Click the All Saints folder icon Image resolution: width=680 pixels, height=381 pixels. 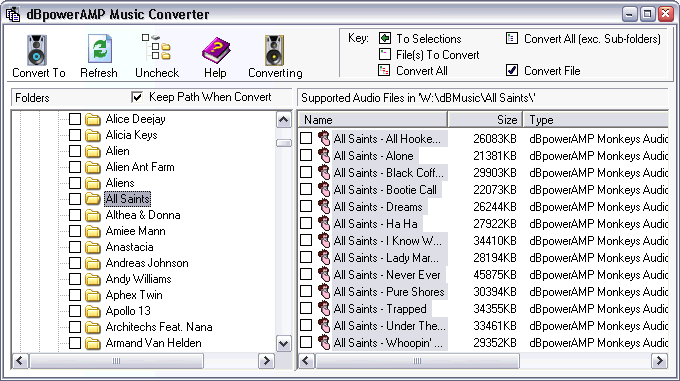93,199
